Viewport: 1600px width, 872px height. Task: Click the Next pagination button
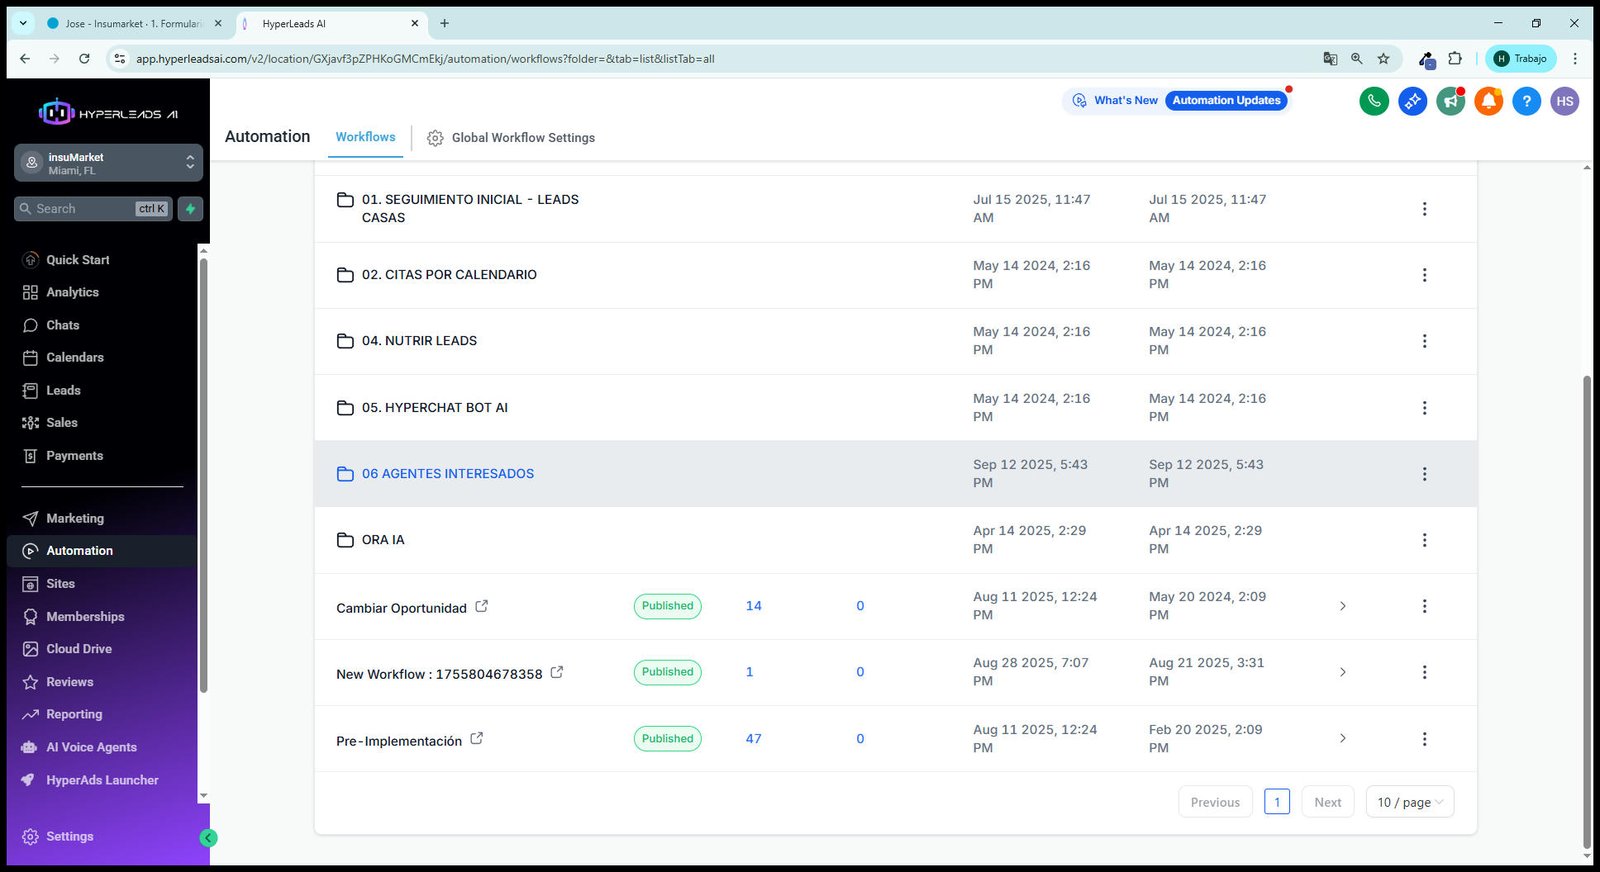pos(1328,802)
